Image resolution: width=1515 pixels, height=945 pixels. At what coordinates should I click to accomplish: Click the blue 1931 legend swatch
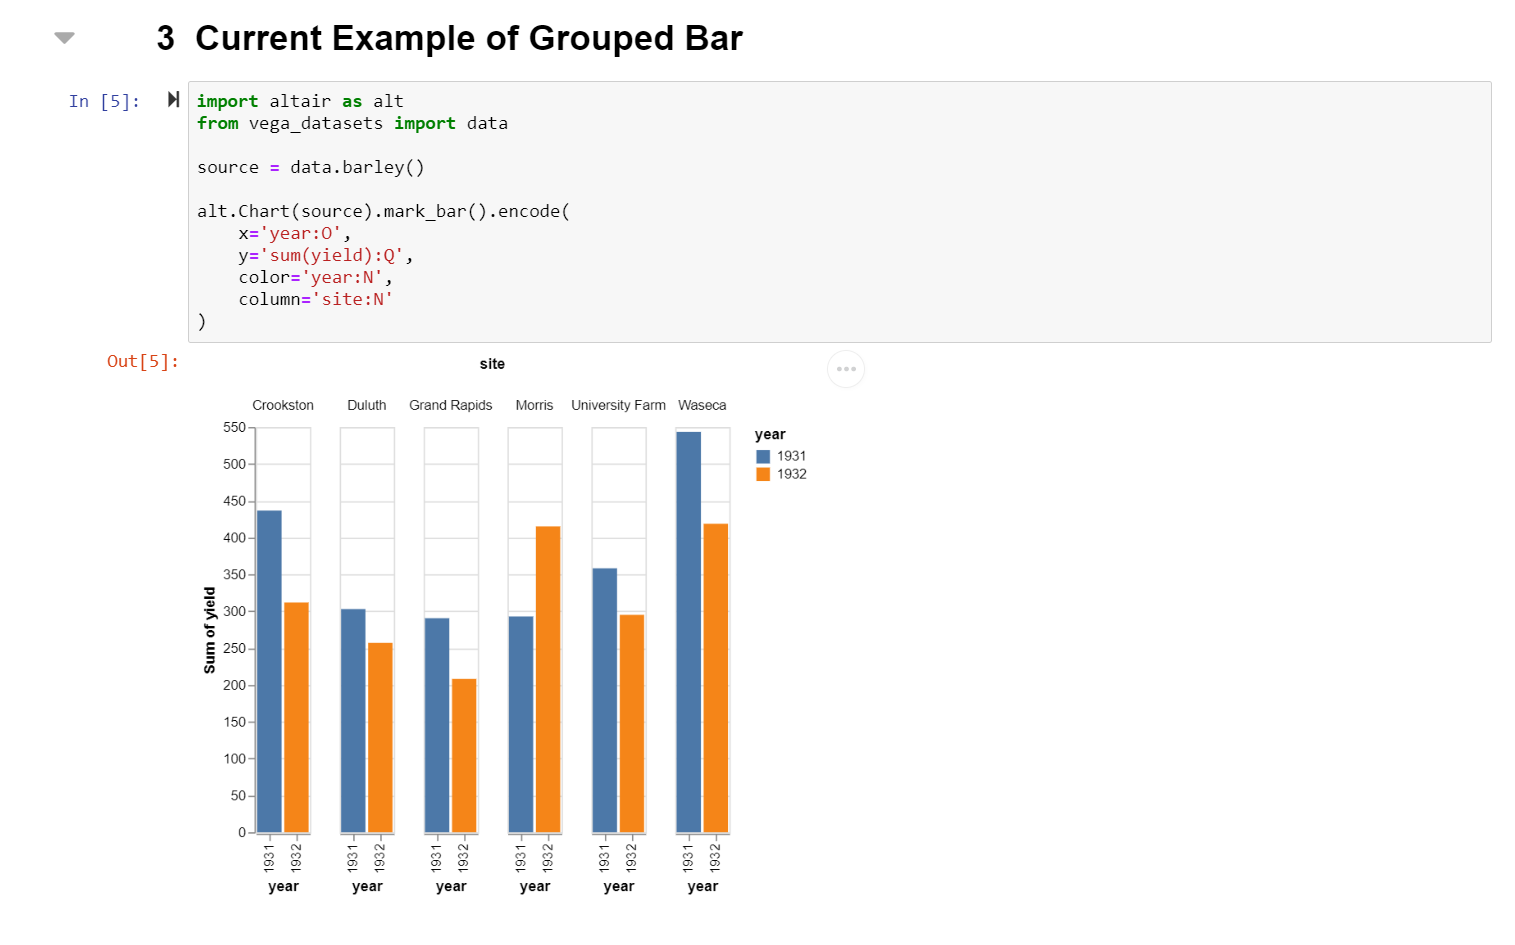[762, 455]
